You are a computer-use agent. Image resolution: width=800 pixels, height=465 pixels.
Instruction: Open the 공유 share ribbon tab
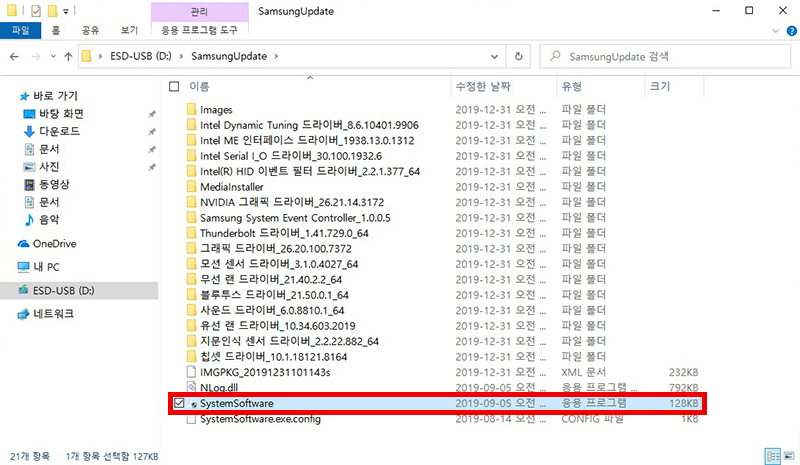[x=90, y=31]
